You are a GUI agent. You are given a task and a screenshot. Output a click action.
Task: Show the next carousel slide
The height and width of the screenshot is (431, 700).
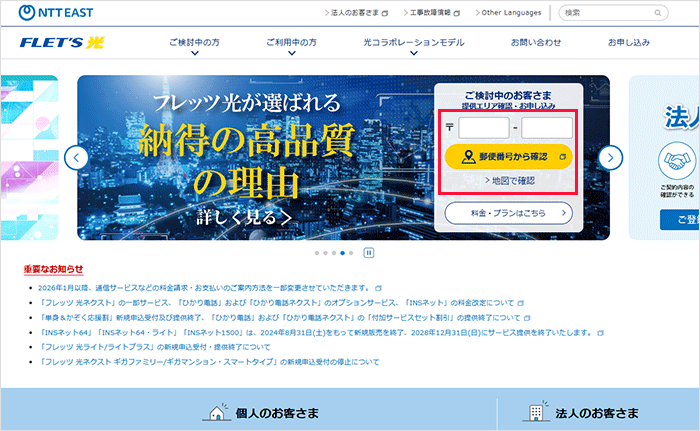pos(610,158)
